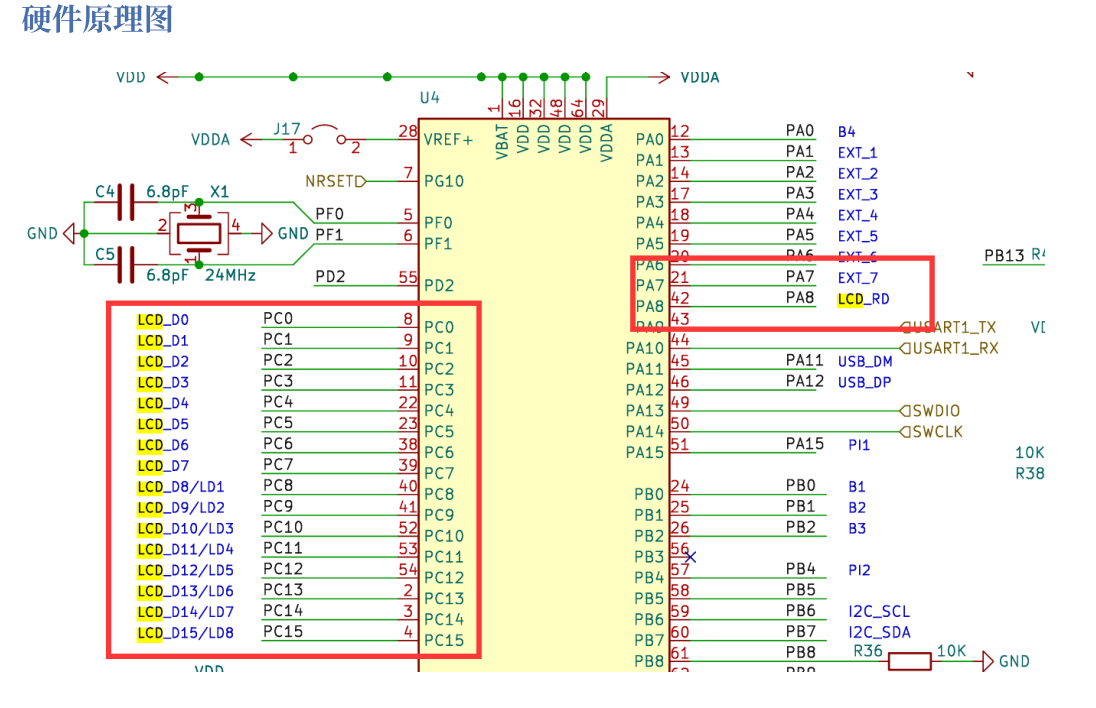Click the I2C_SCL net label
This screenshot has height=708, width=1096.
[879, 612]
